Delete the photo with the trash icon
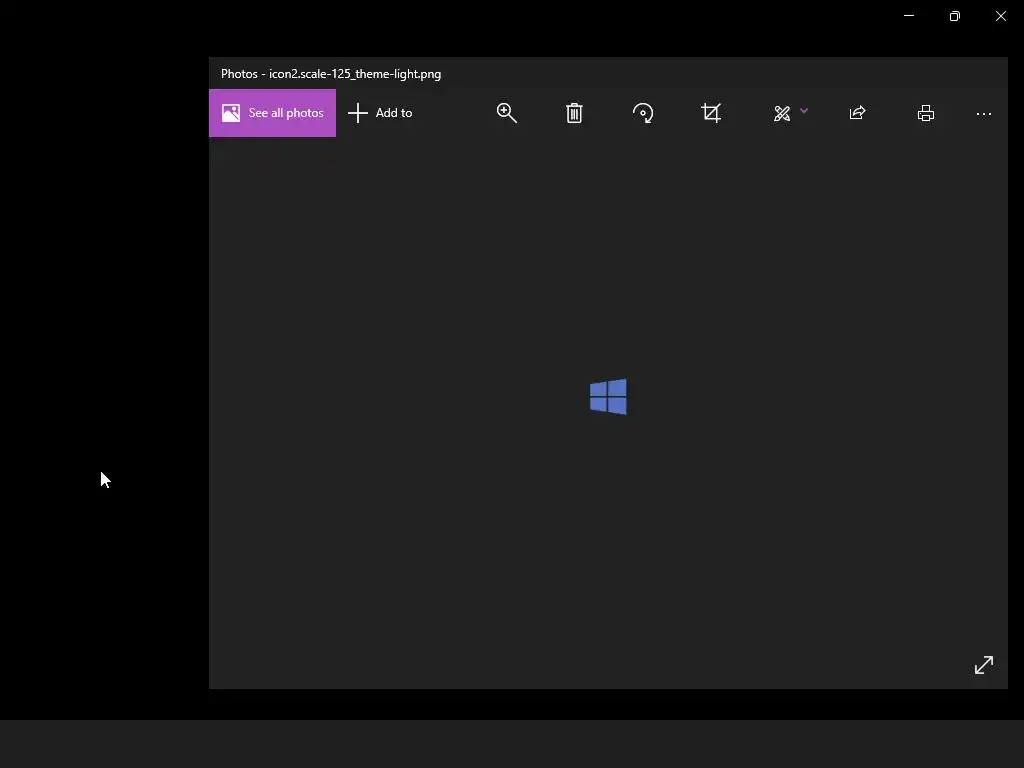 point(574,113)
